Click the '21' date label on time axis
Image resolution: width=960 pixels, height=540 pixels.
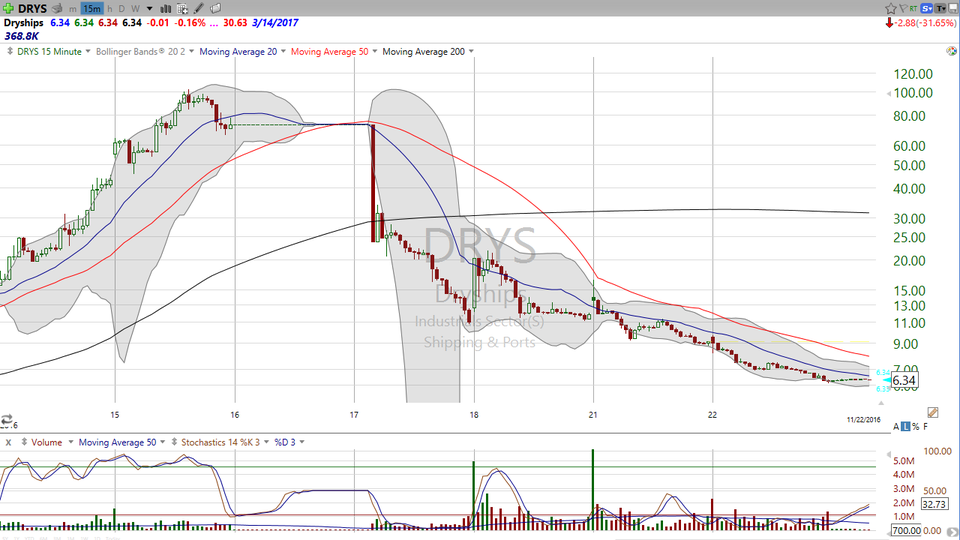click(x=593, y=414)
